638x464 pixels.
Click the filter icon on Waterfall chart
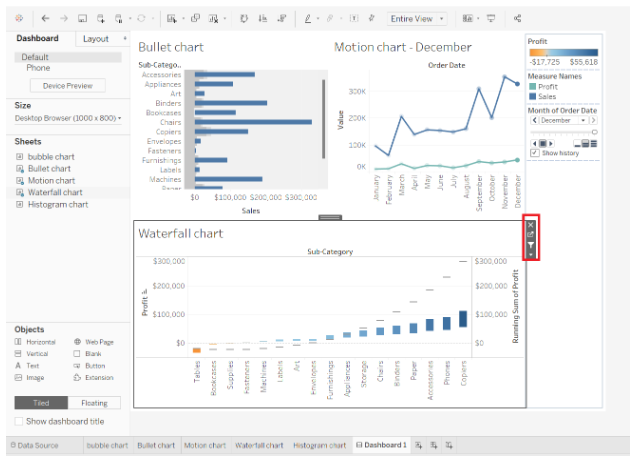(x=531, y=248)
